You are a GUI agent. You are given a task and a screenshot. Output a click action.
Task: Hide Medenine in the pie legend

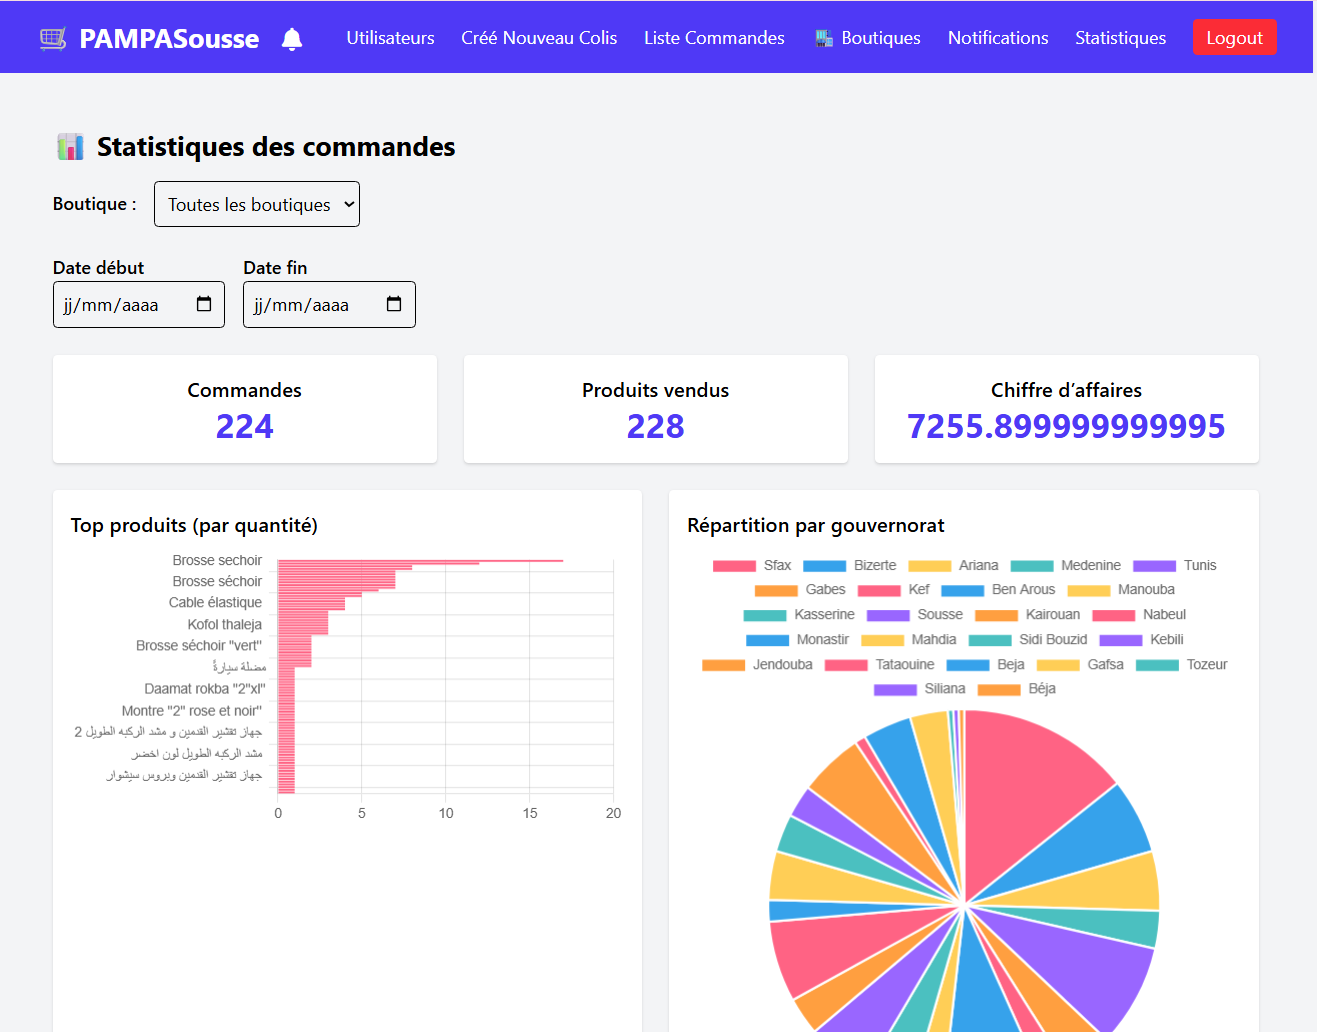pos(1065,565)
